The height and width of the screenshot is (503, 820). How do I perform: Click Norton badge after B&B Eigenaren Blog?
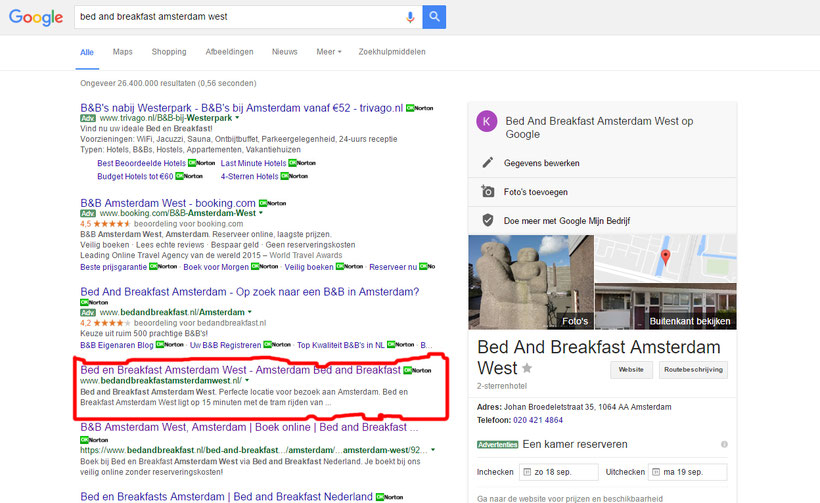(170, 345)
